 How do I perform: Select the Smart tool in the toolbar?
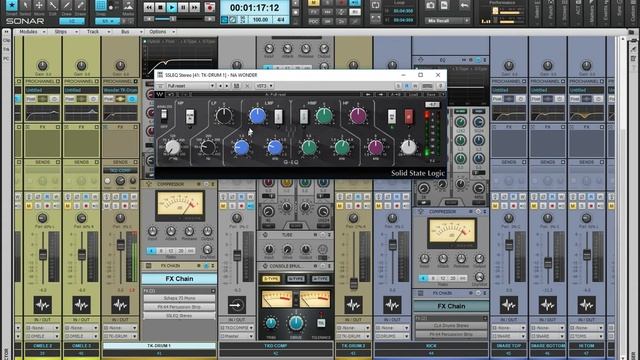pyautogui.click(x=11, y=6)
